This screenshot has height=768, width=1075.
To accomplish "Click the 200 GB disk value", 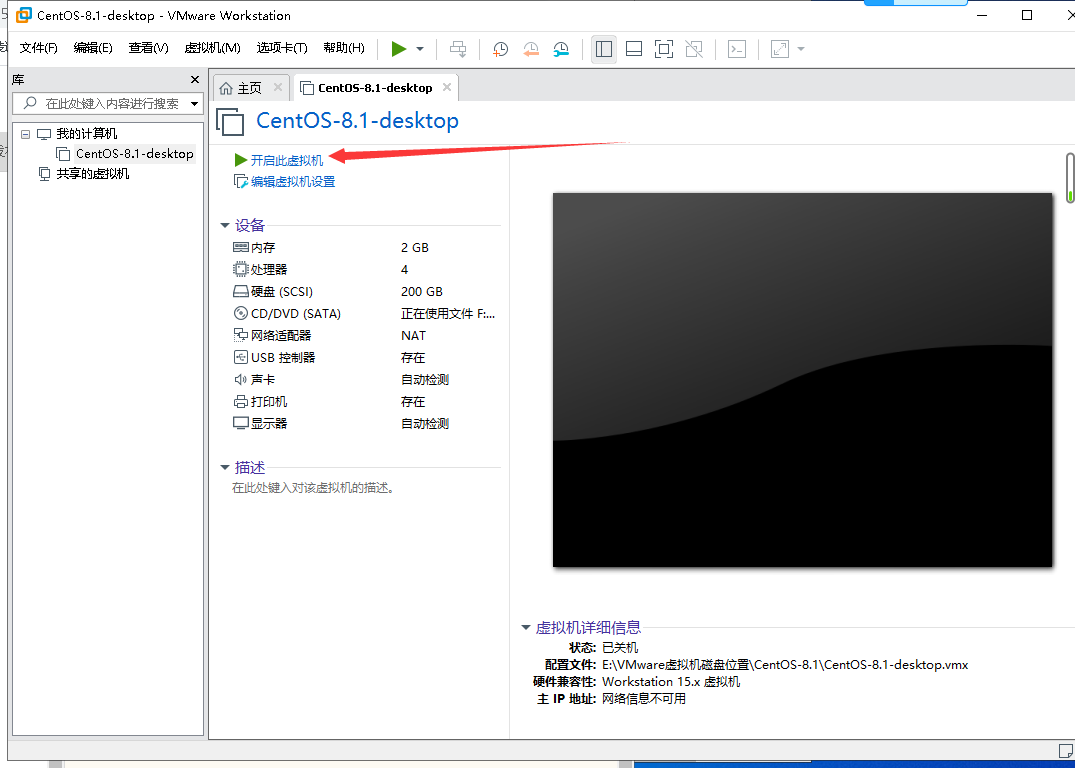I will coord(422,291).
